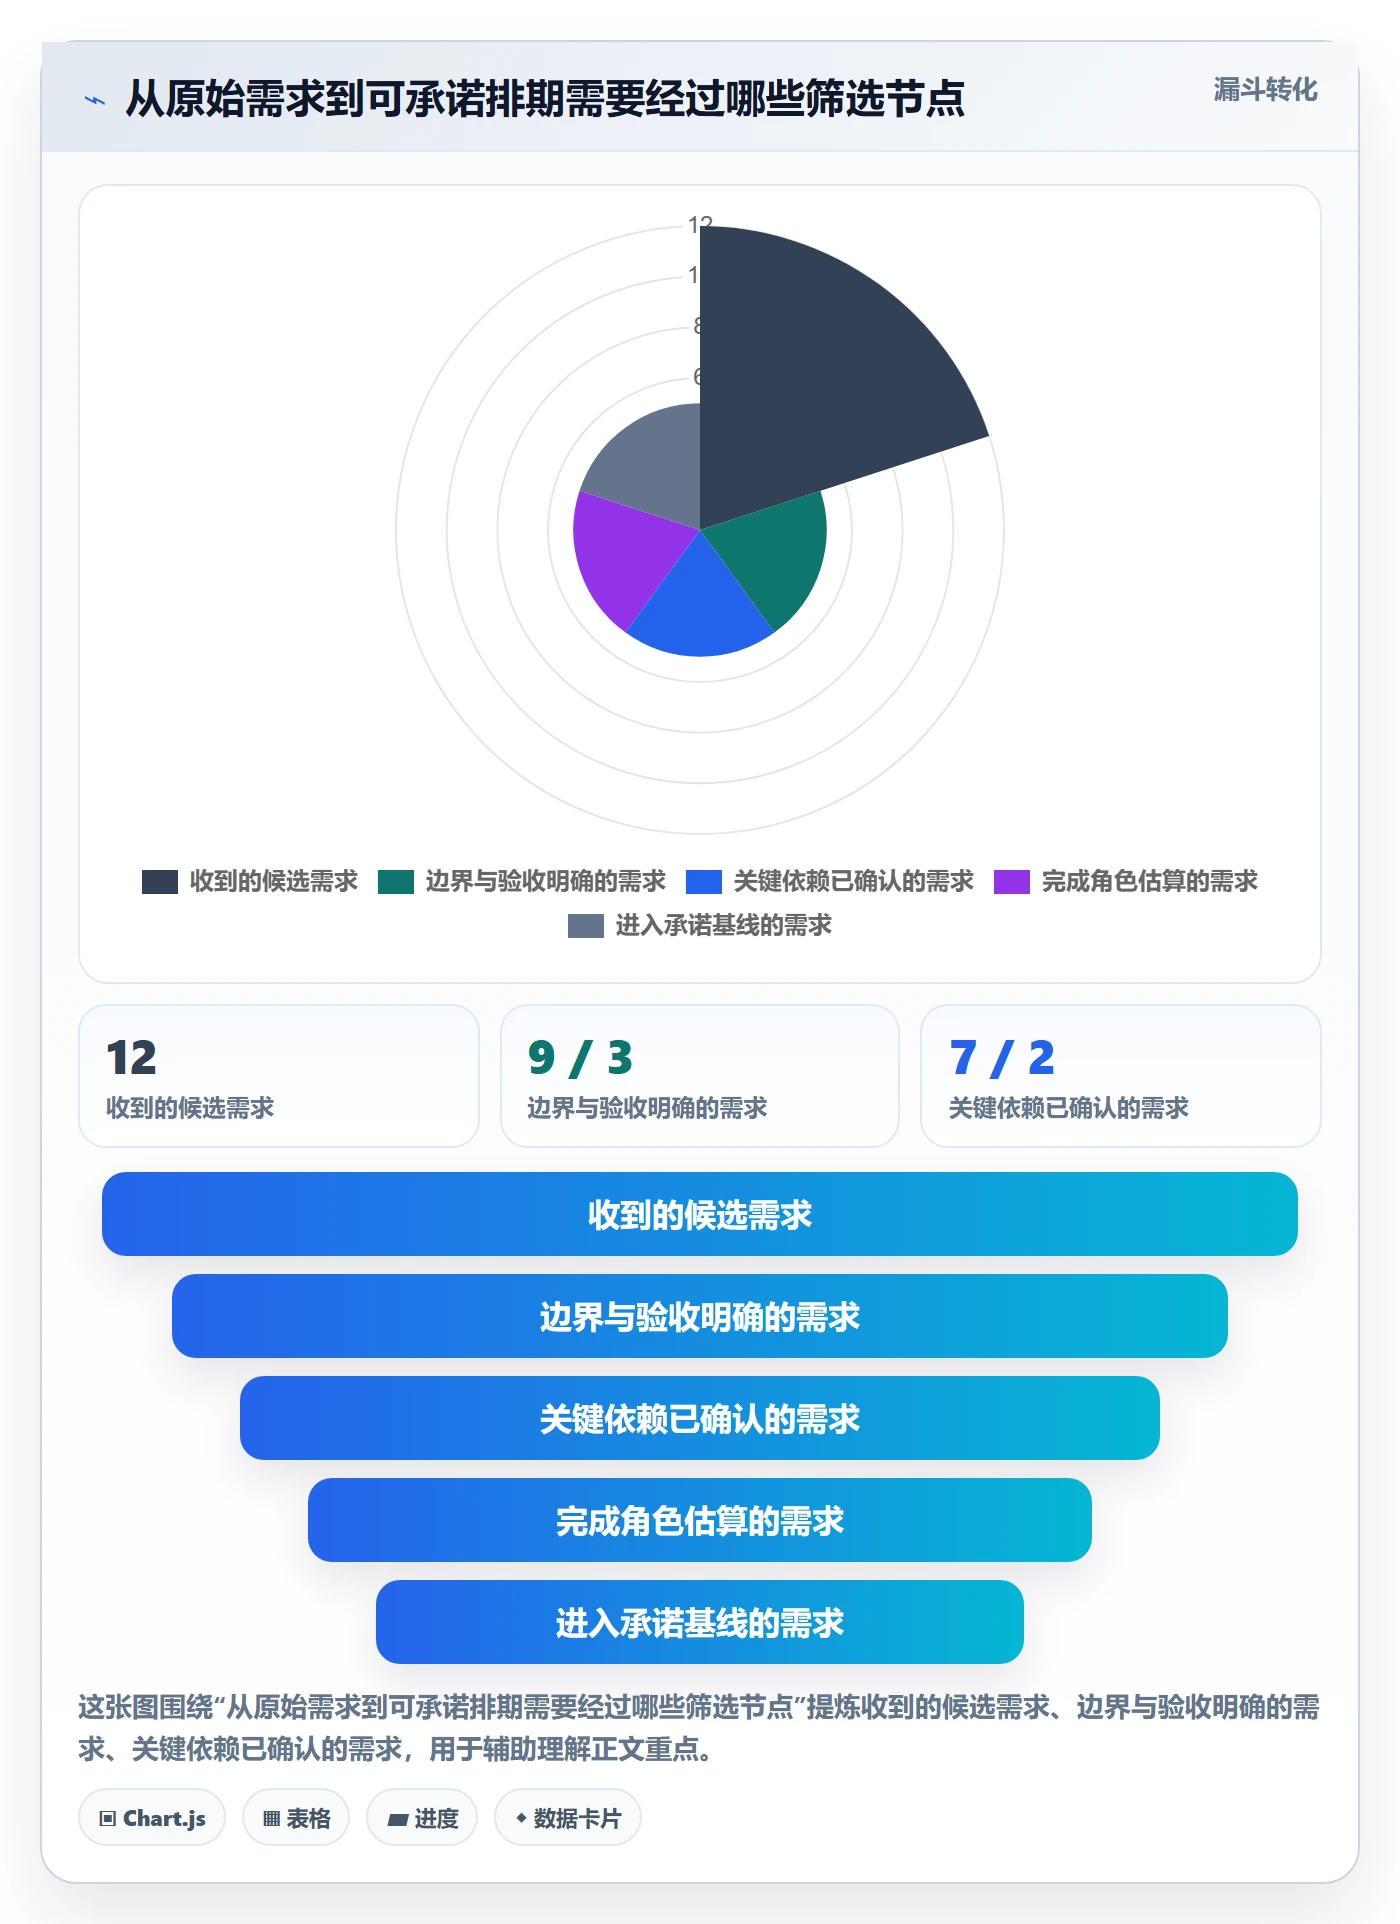Click the 关键依赖已确认的需求 funnel bar
Viewport: 1400px width, 1924px height.
700,1418
